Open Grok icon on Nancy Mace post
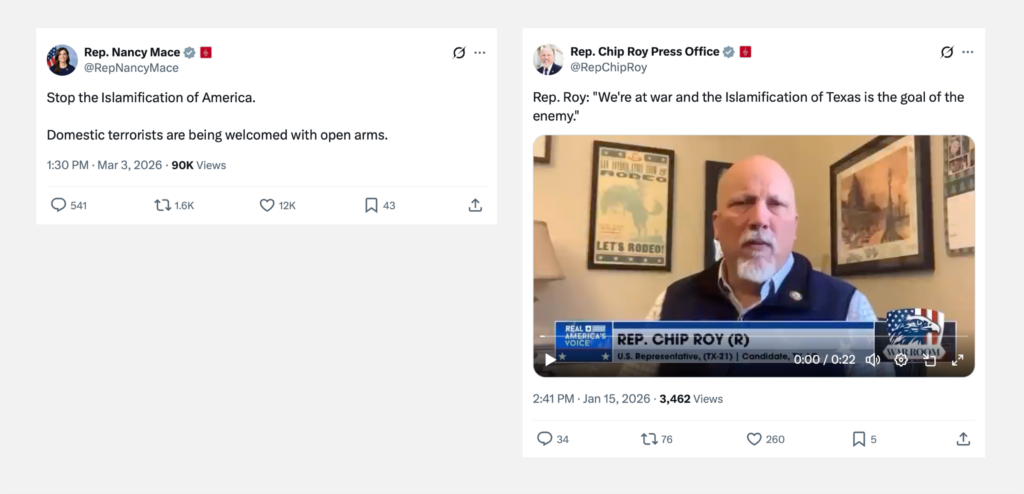 click(x=459, y=53)
